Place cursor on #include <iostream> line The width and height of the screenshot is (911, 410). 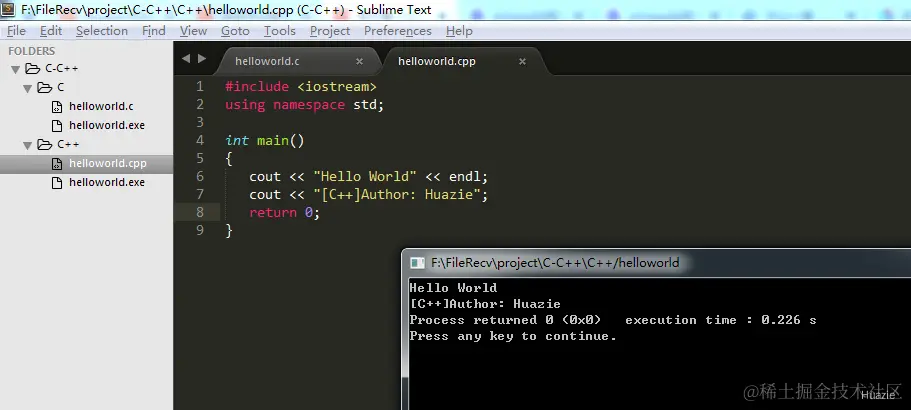pos(301,87)
